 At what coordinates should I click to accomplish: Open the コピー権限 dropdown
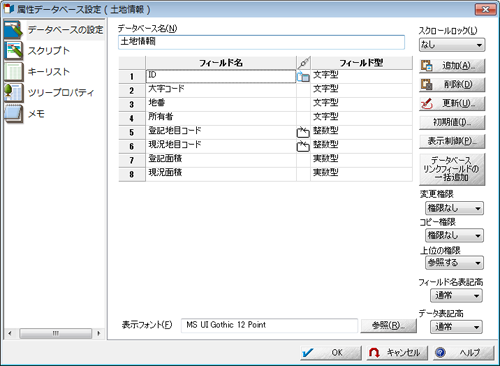[x=454, y=236]
